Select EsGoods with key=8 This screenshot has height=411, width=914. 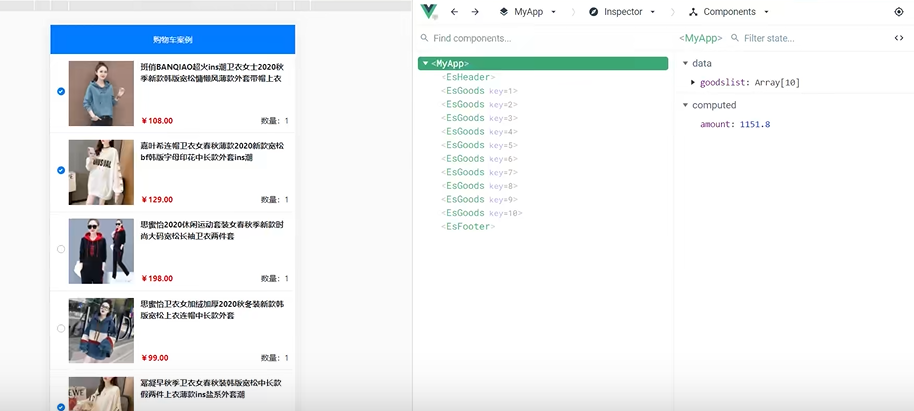[x=479, y=185]
